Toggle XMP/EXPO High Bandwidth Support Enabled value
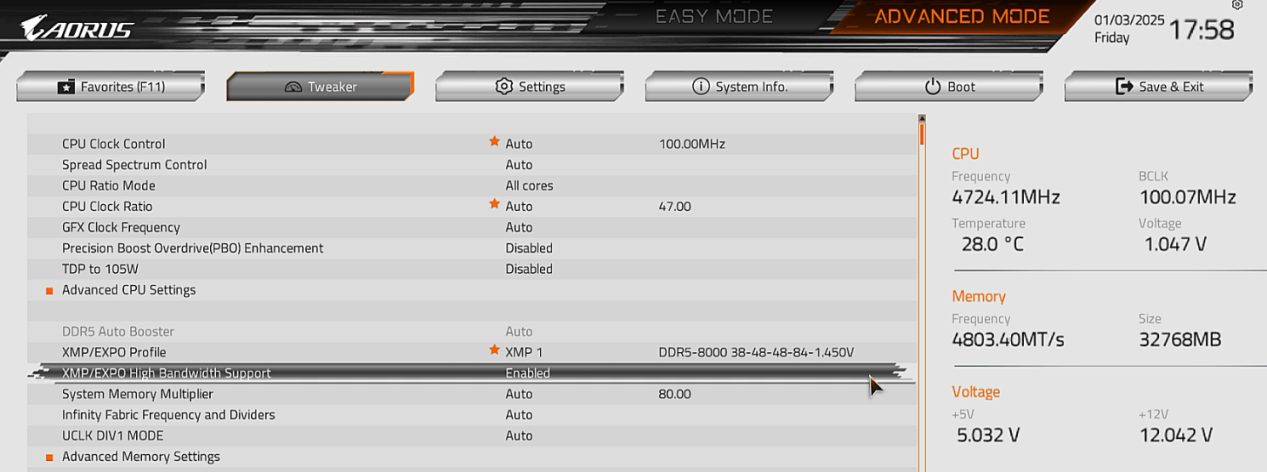 [x=528, y=373]
